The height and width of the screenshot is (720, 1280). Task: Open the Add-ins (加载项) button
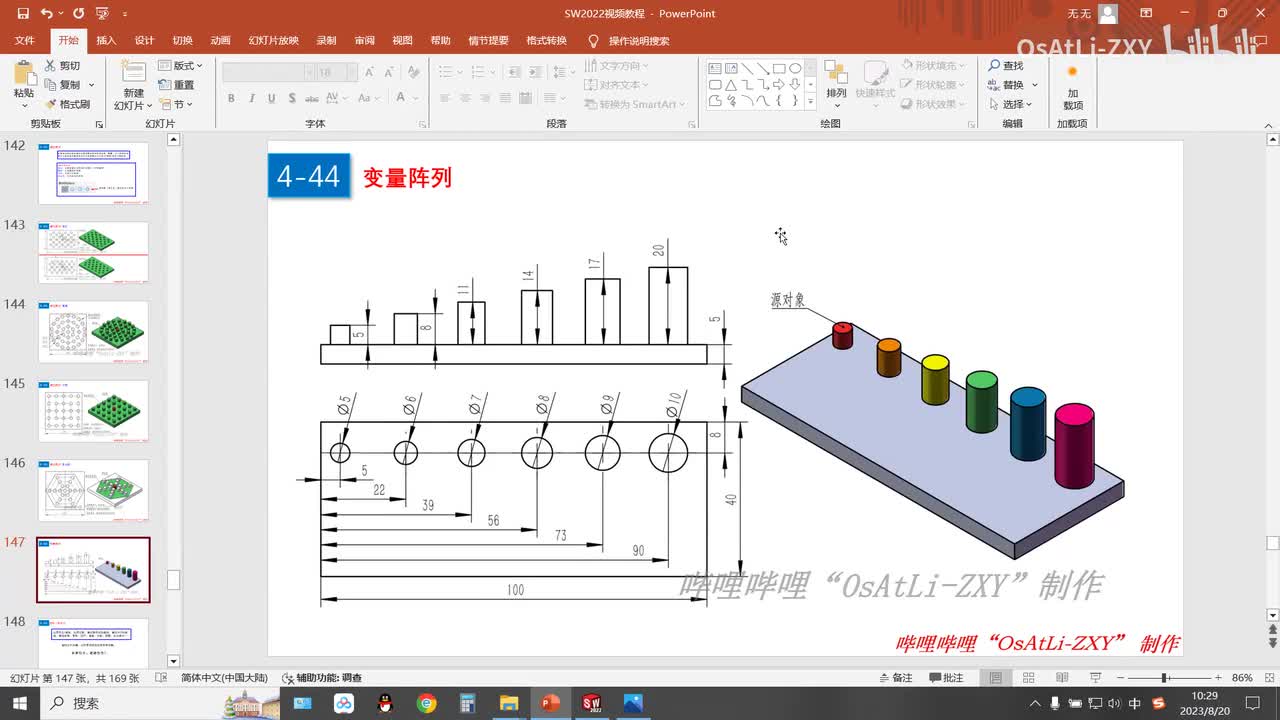1072,87
